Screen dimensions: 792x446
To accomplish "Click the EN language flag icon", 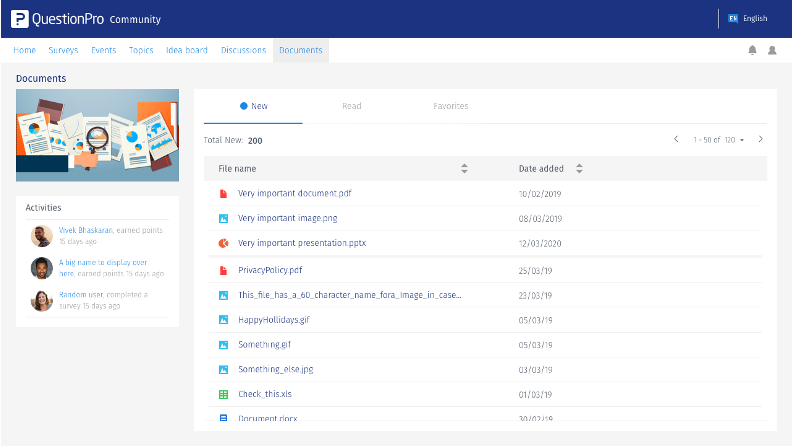I will (733, 19).
